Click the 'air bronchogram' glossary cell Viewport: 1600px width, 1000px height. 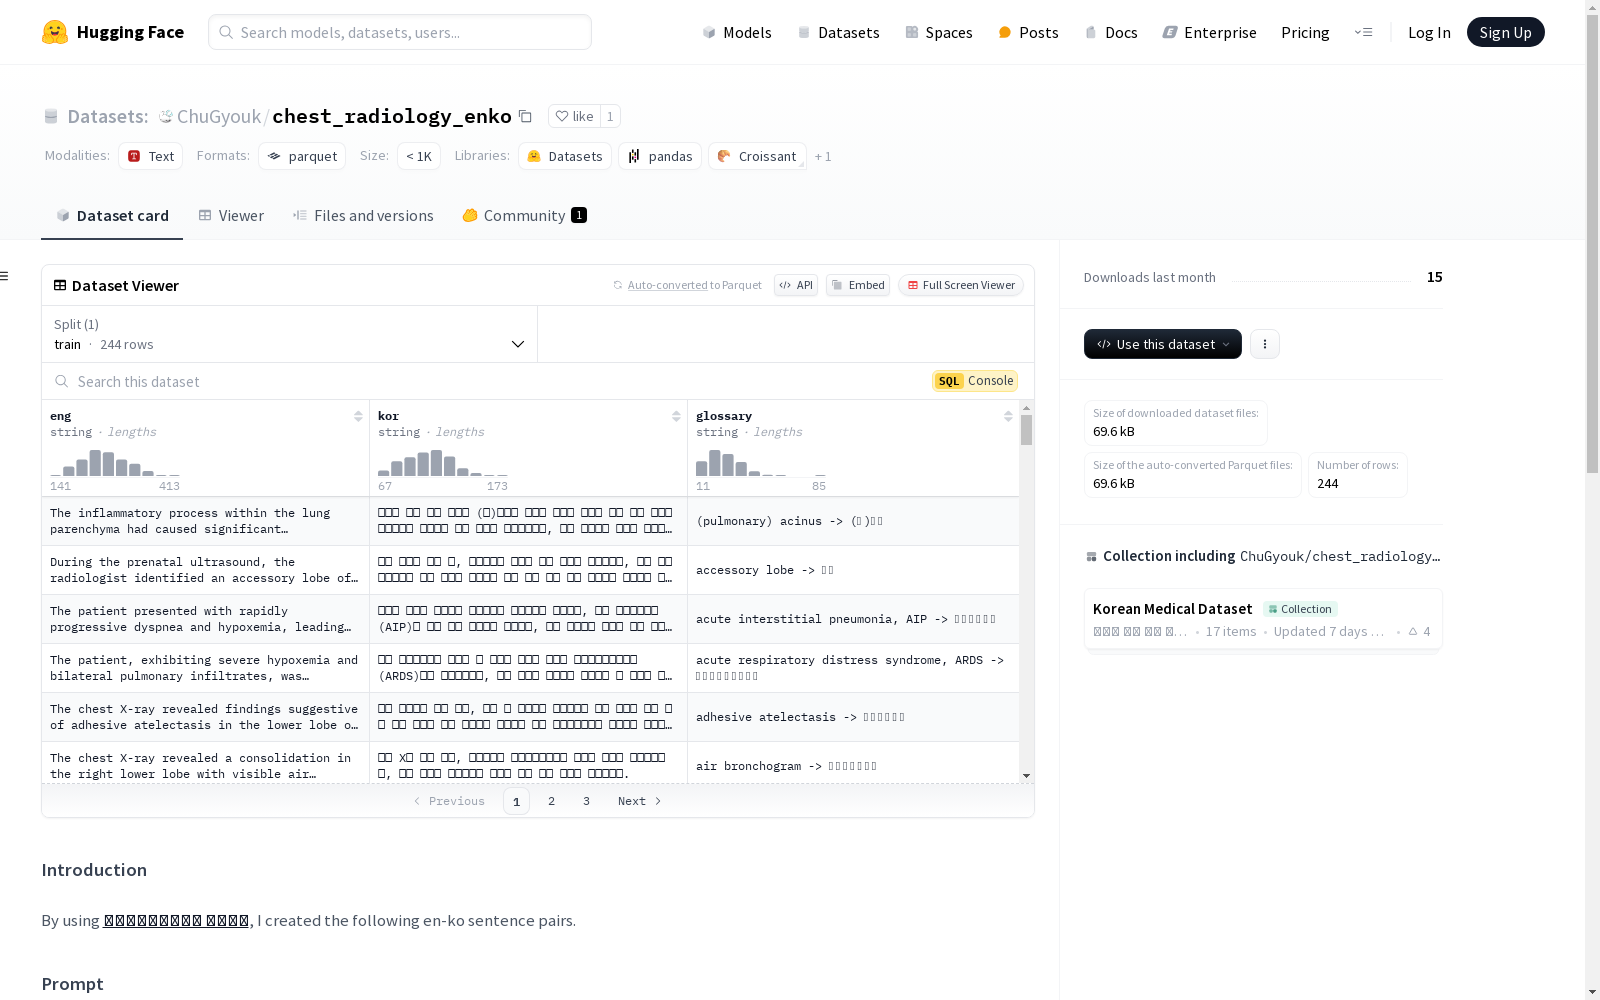coord(853,763)
